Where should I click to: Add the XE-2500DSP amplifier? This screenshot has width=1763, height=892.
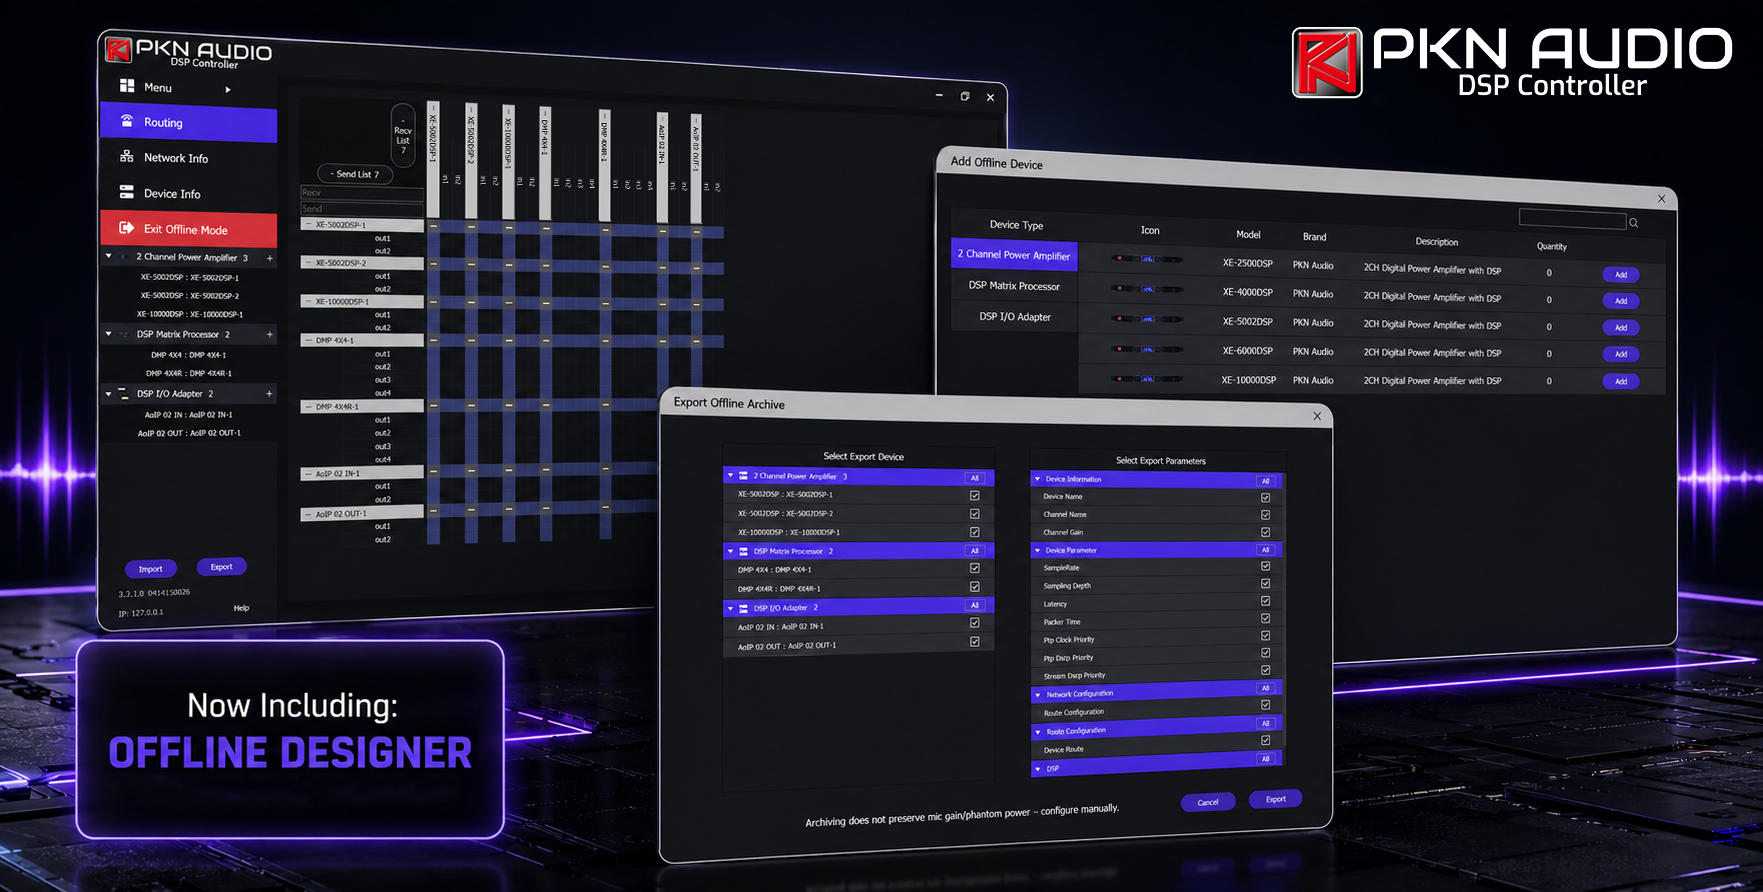pyautogui.click(x=1621, y=274)
